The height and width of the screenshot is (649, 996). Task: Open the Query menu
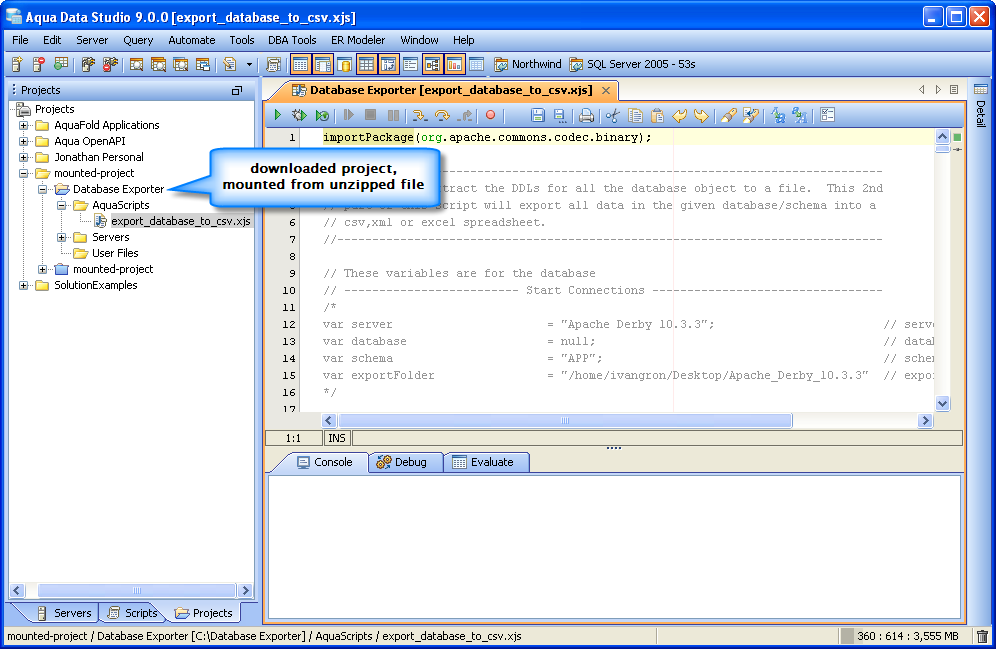(x=138, y=40)
